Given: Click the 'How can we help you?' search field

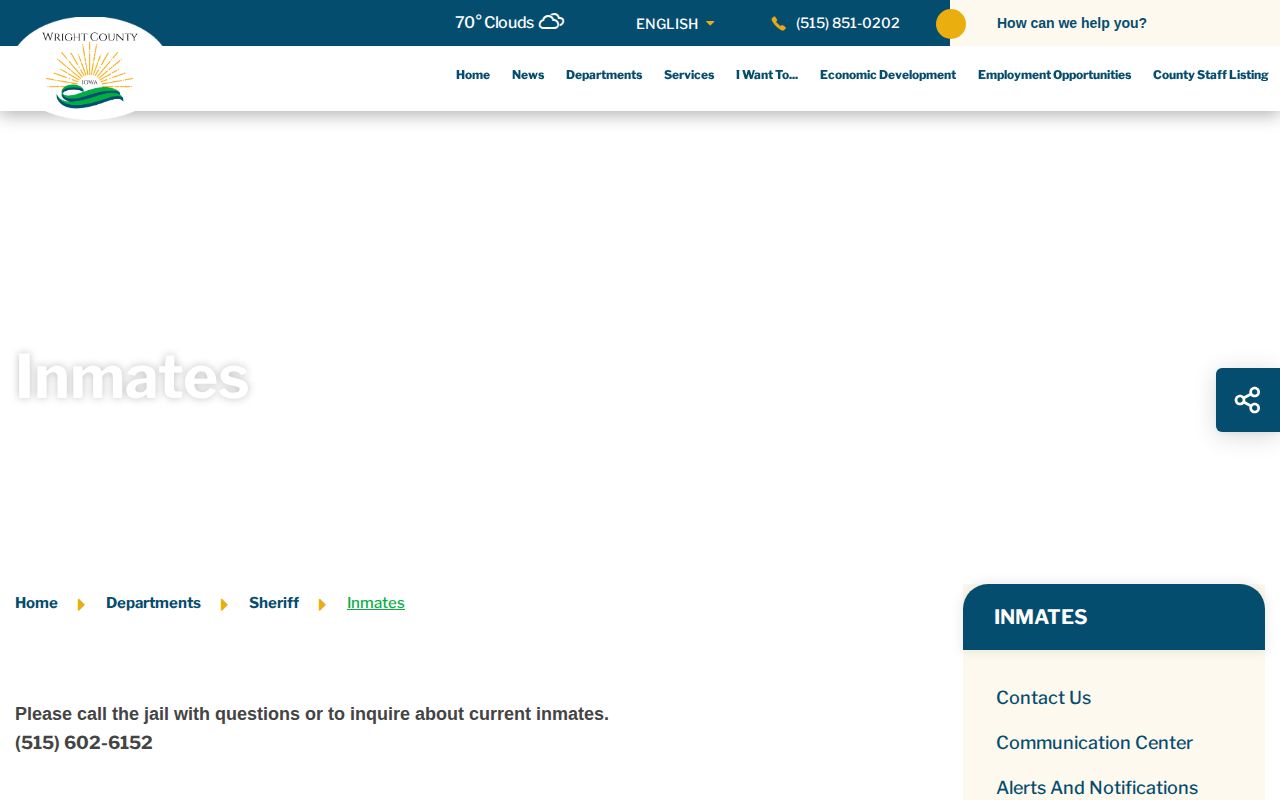Looking at the screenshot, I should point(1115,23).
